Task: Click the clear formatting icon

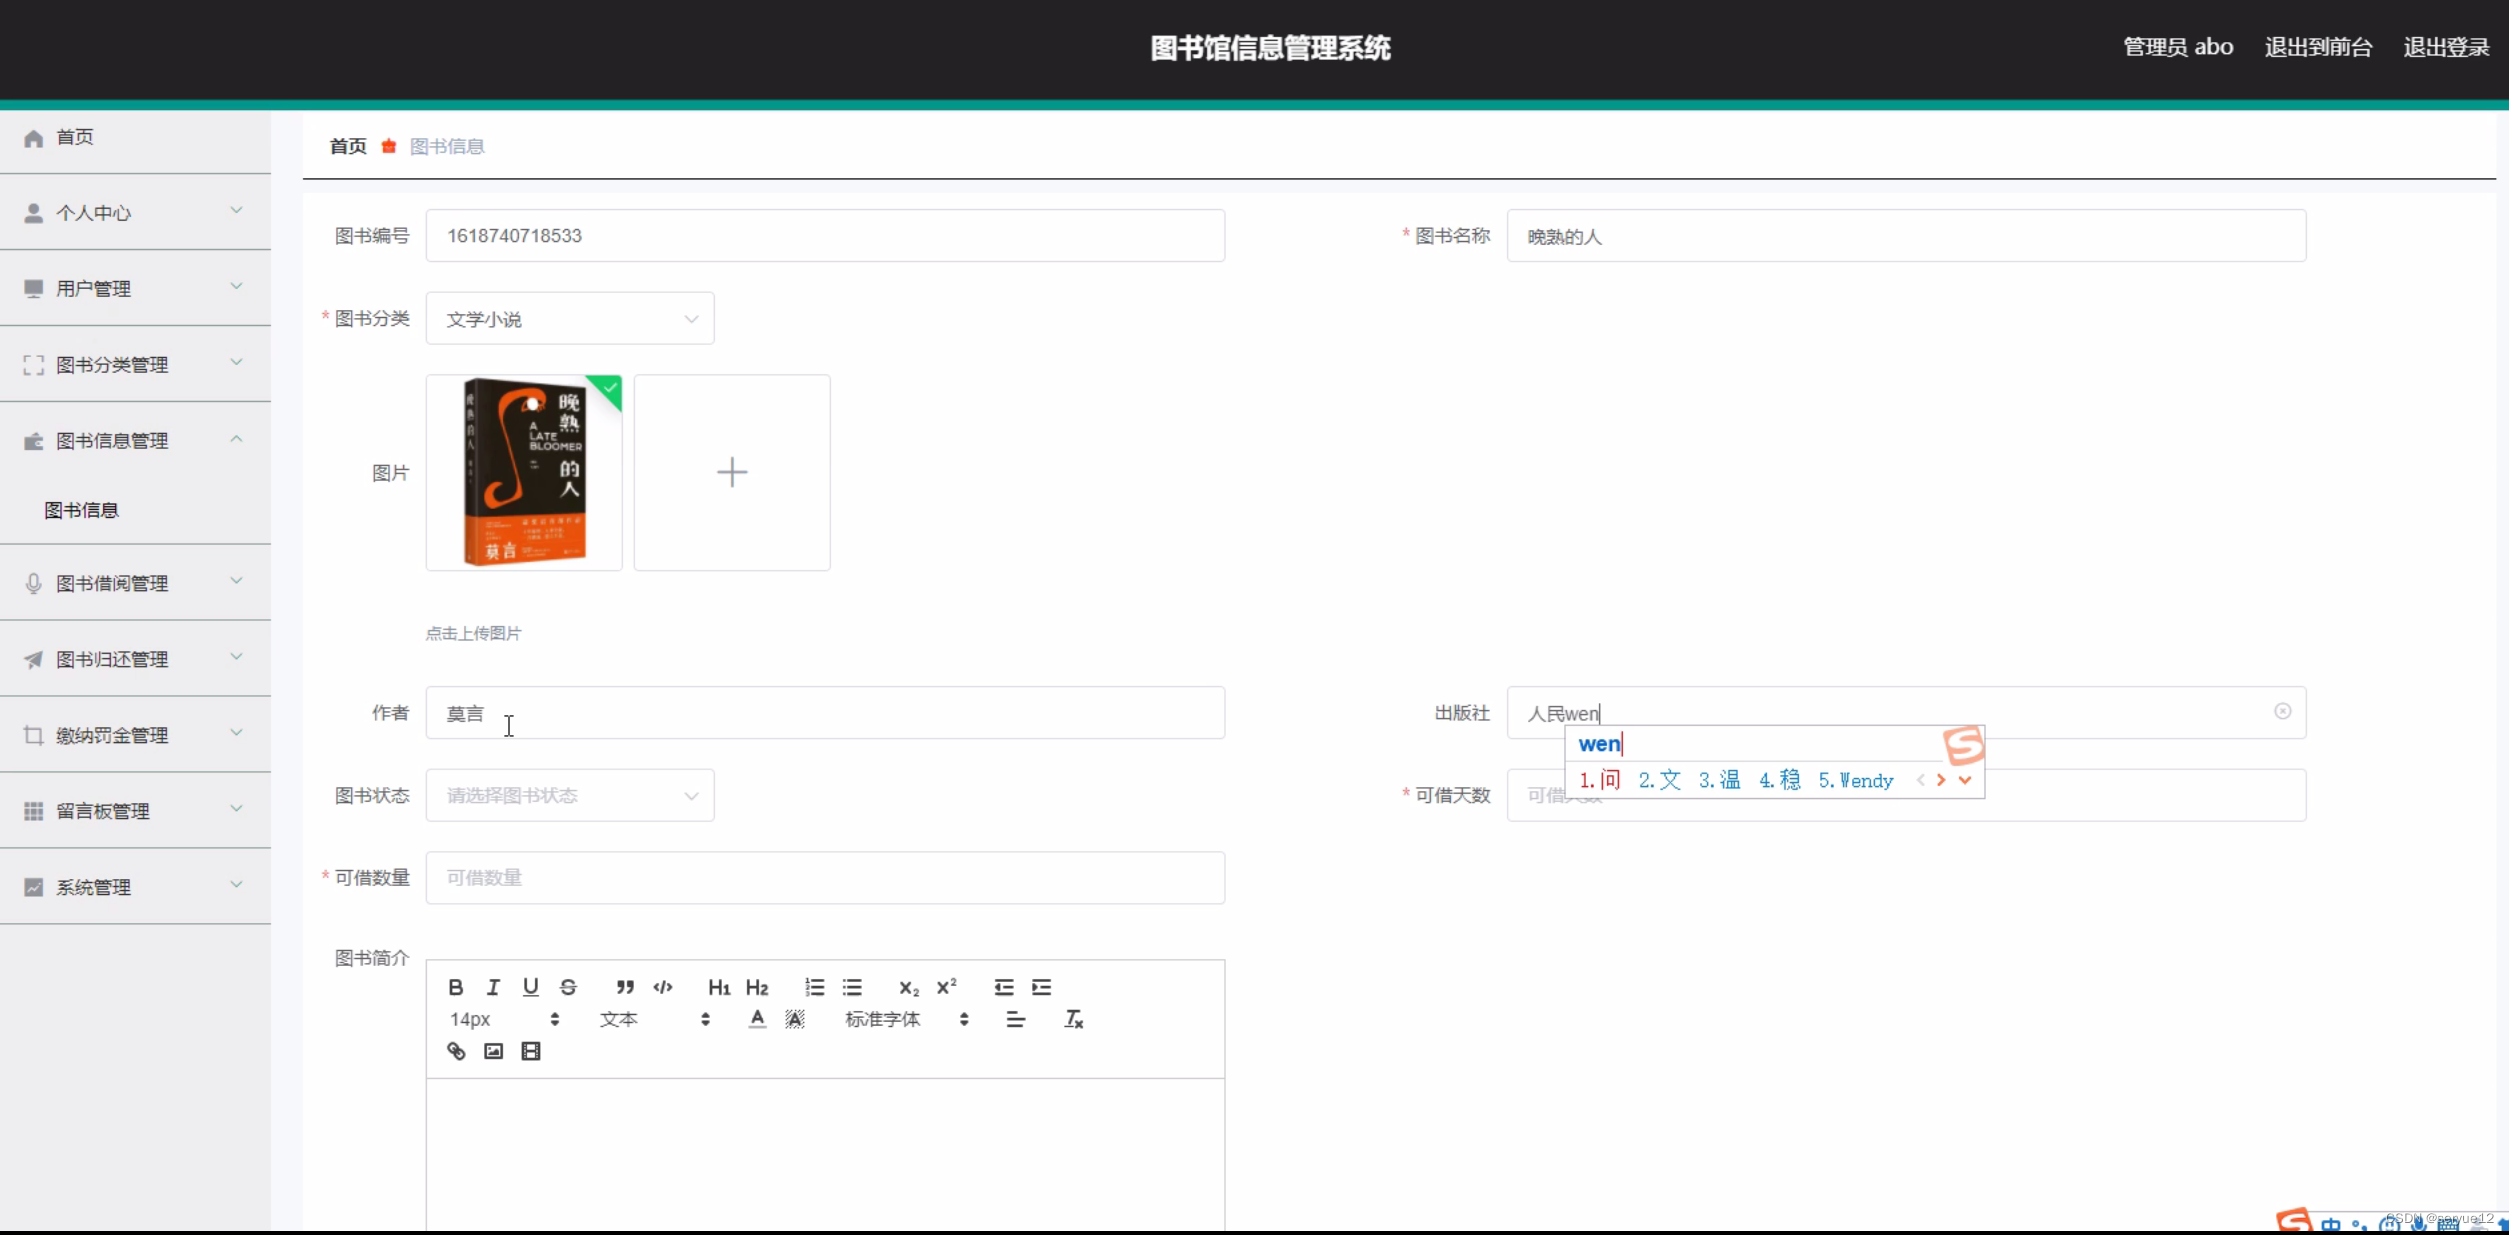Action: coord(1073,1019)
